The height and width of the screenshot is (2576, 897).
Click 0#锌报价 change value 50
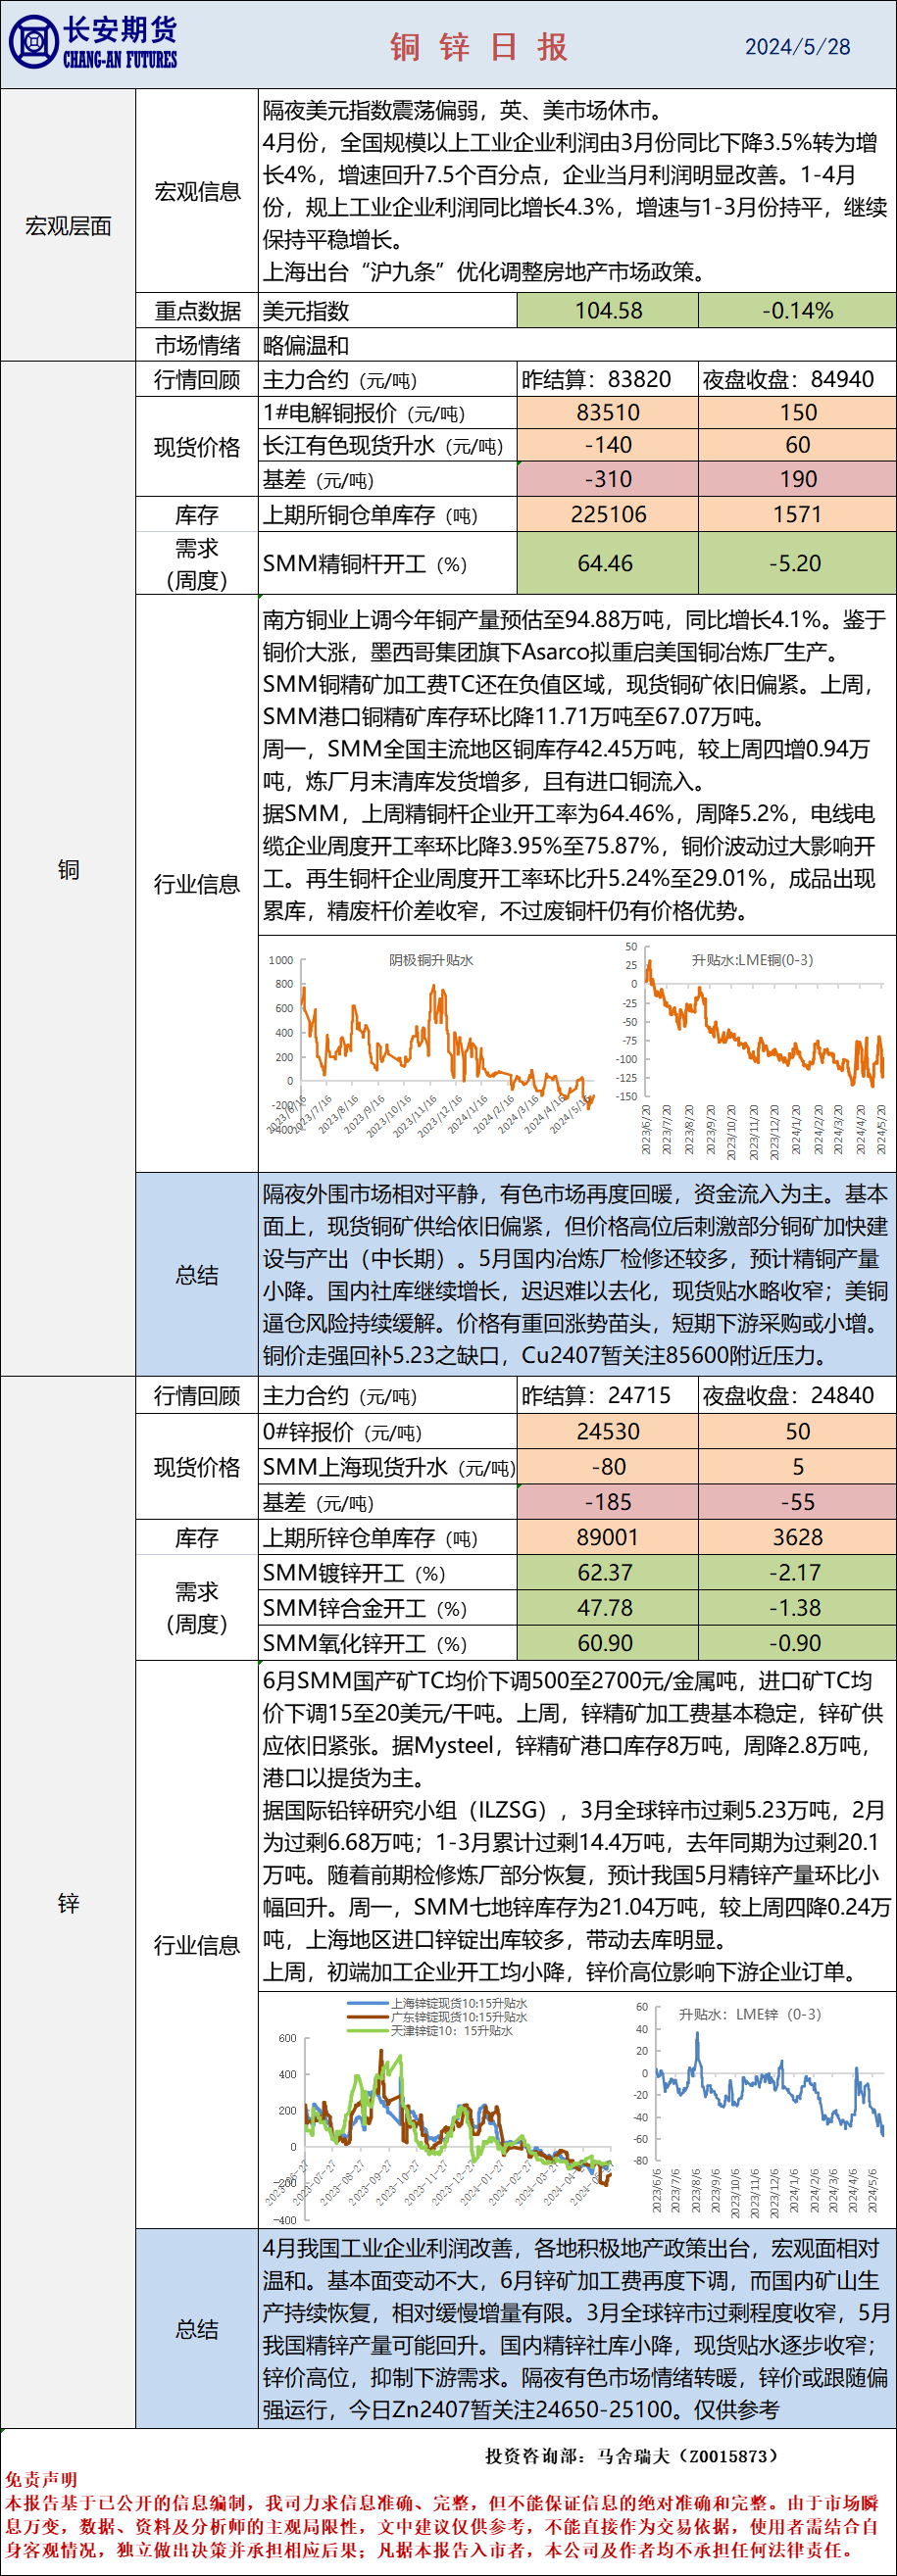(797, 1431)
